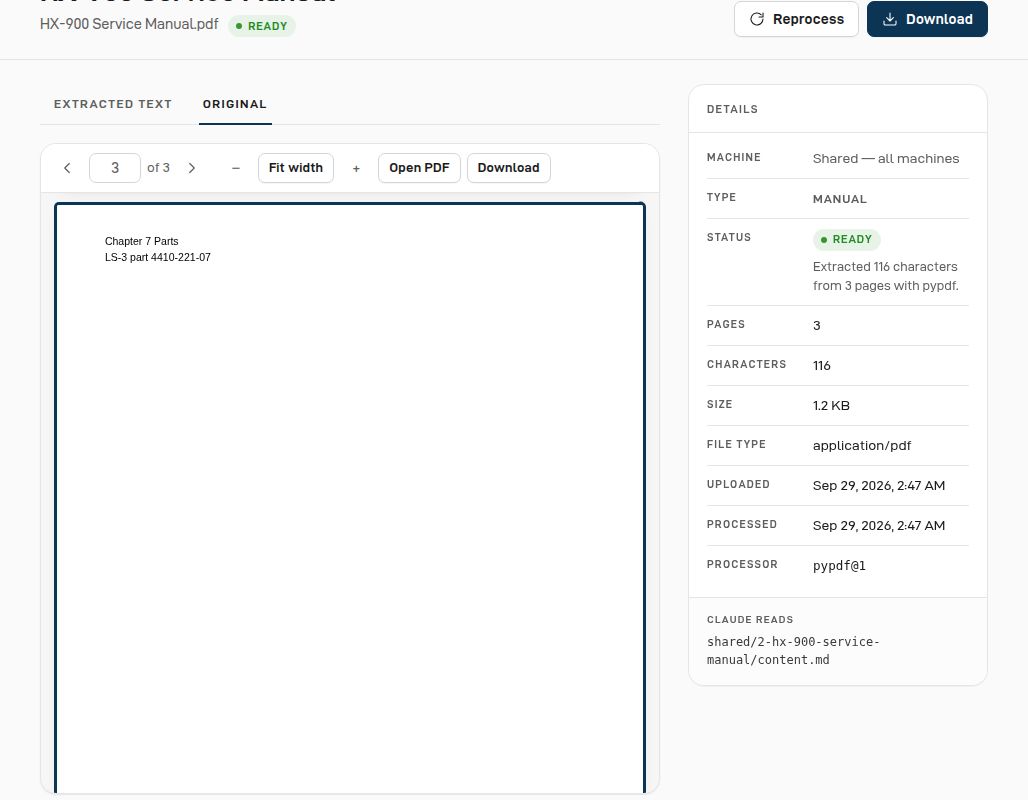Click the Fit width button
Viewport: 1028px width, 800px height.
click(x=296, y=168)
